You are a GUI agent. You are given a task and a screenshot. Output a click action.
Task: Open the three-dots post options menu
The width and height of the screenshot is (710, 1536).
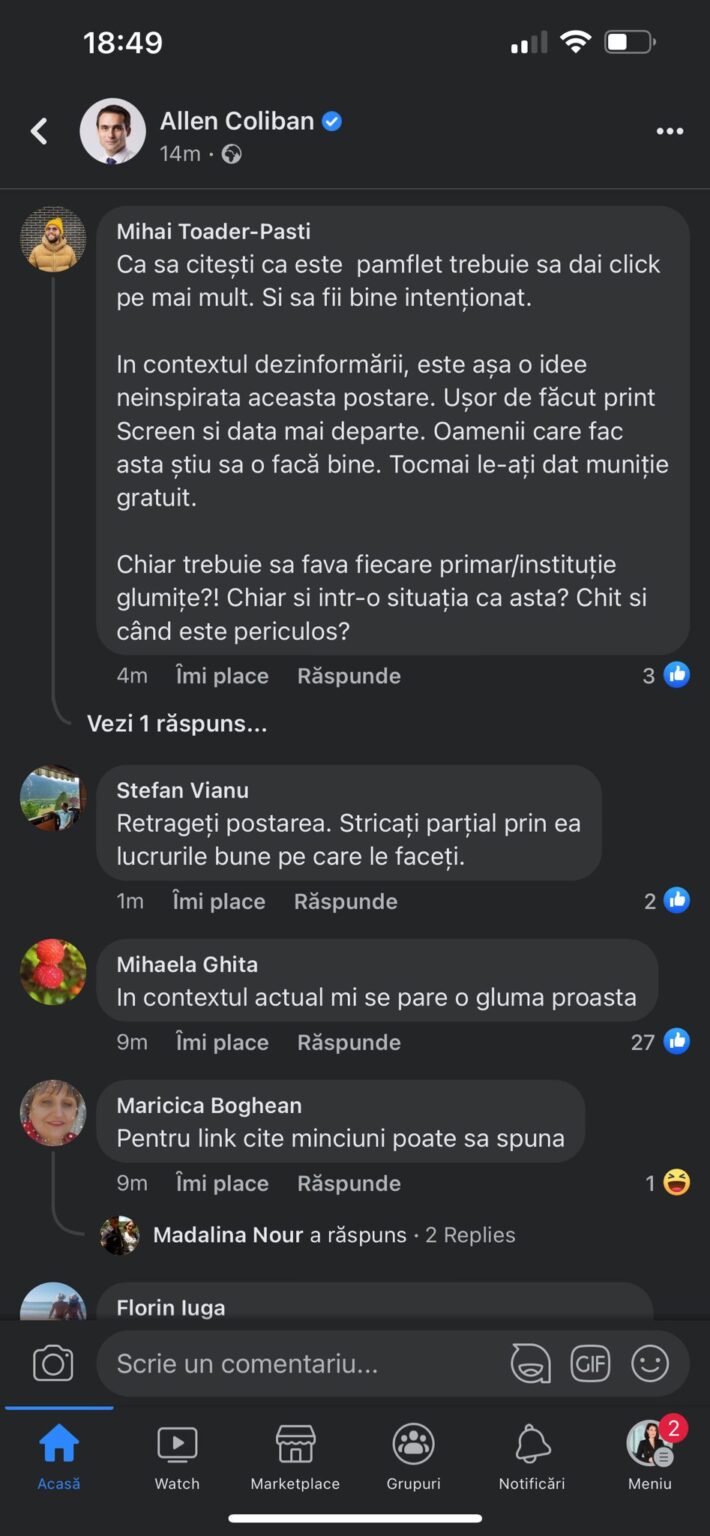point(669,131)
